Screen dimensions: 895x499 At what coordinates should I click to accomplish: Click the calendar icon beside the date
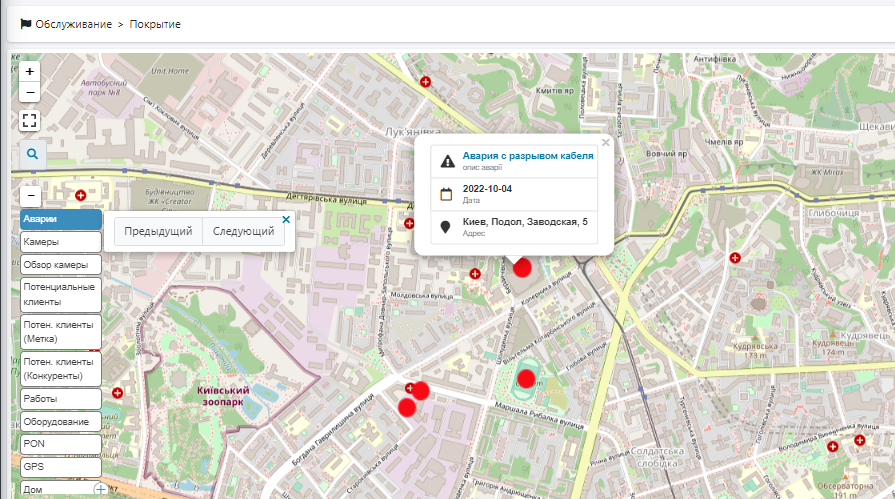[447, 194]
